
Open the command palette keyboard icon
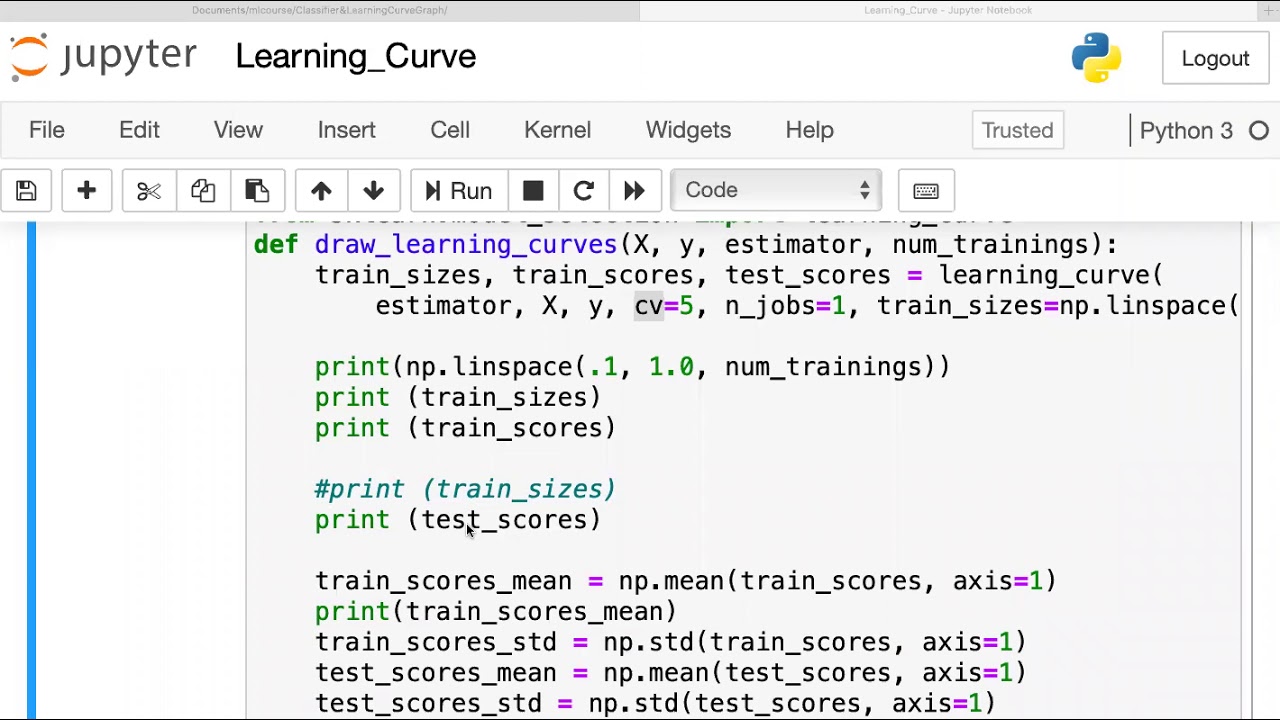point(926,190)
